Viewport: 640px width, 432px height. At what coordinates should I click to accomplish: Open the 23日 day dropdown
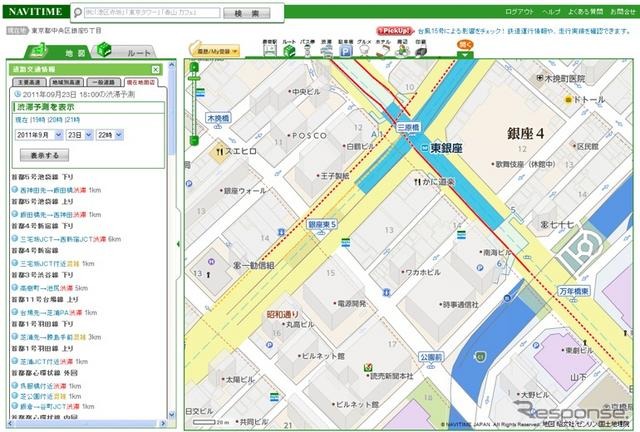80,135
